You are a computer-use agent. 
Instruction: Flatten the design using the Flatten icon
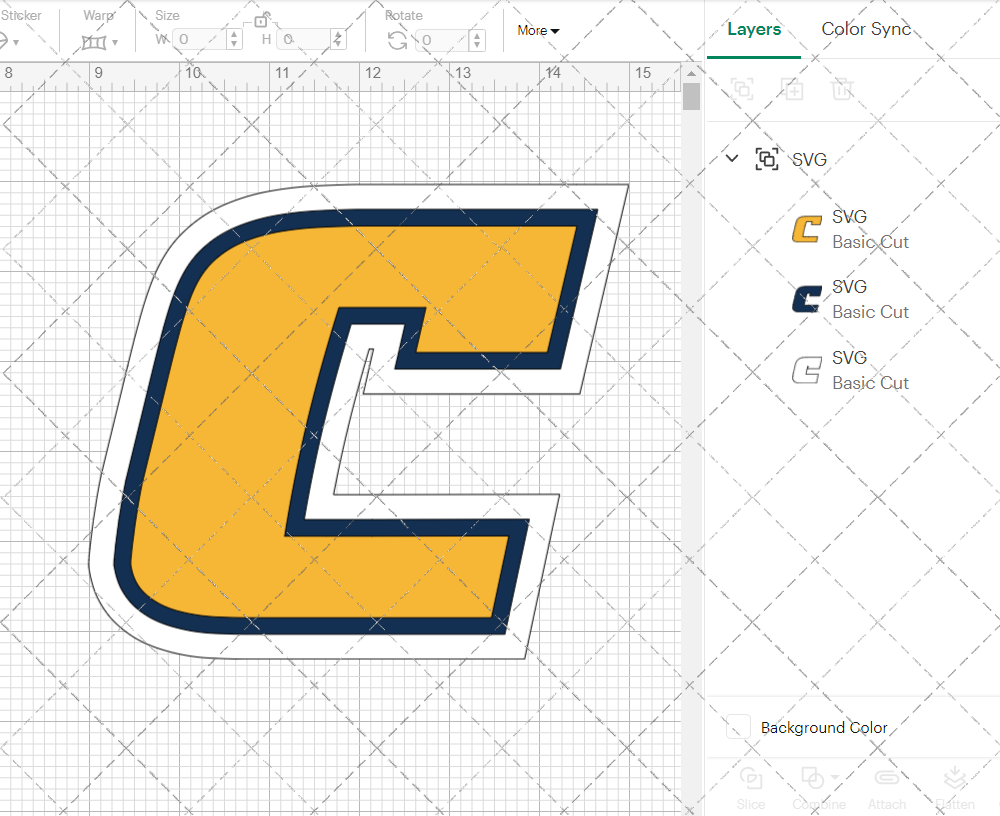(954, 779)
